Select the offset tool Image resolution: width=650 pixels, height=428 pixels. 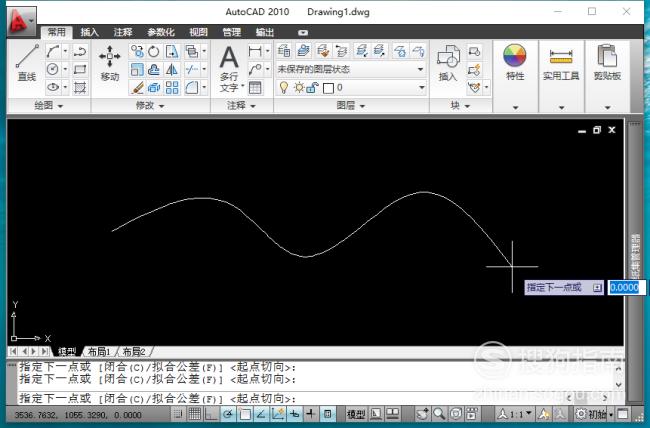coord(154,69)
